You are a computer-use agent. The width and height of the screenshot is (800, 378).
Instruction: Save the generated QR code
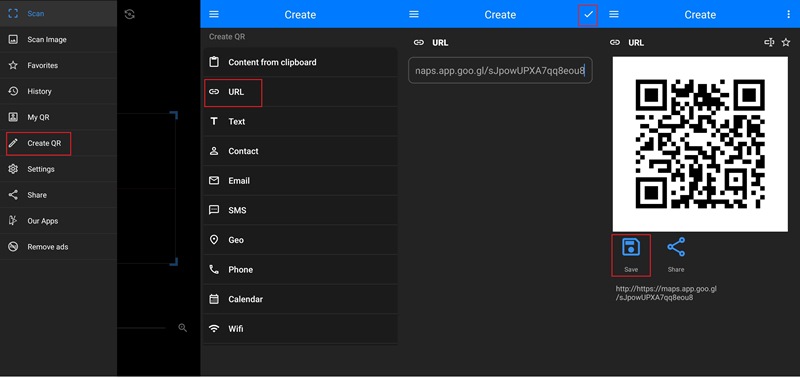pos(631,255)
